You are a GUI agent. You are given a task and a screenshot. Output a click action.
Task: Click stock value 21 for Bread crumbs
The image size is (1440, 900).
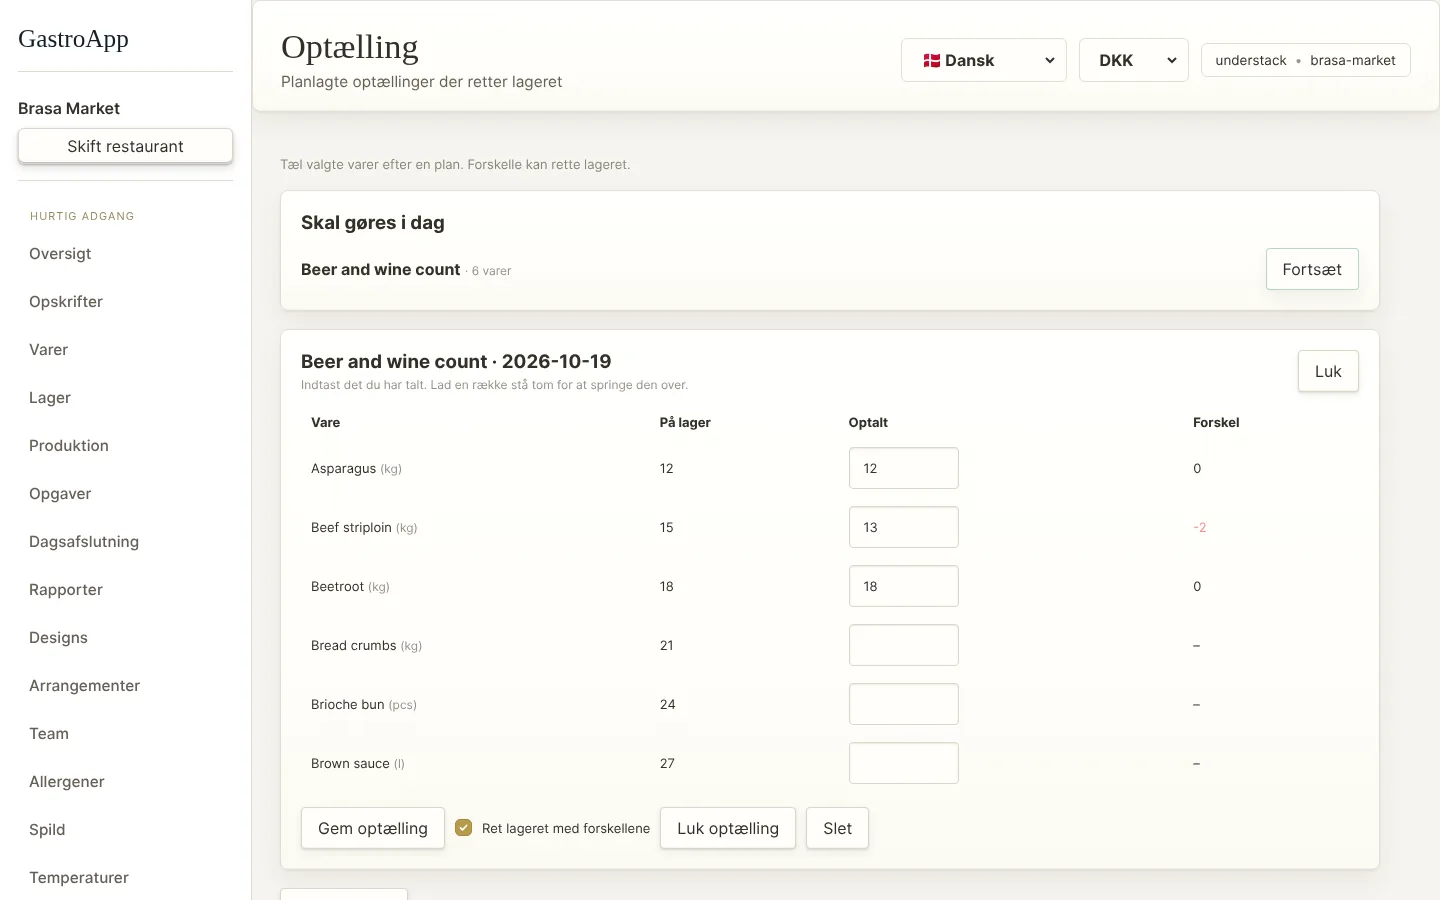pos(666,645)
